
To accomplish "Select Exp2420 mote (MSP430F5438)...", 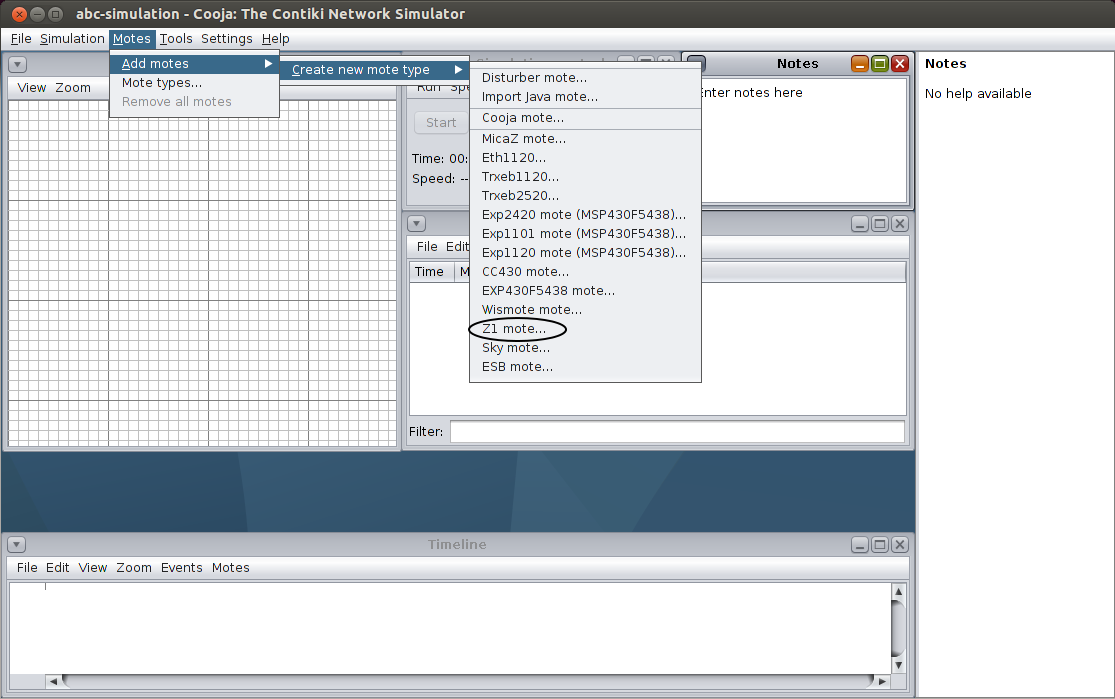I will point(585,215).
